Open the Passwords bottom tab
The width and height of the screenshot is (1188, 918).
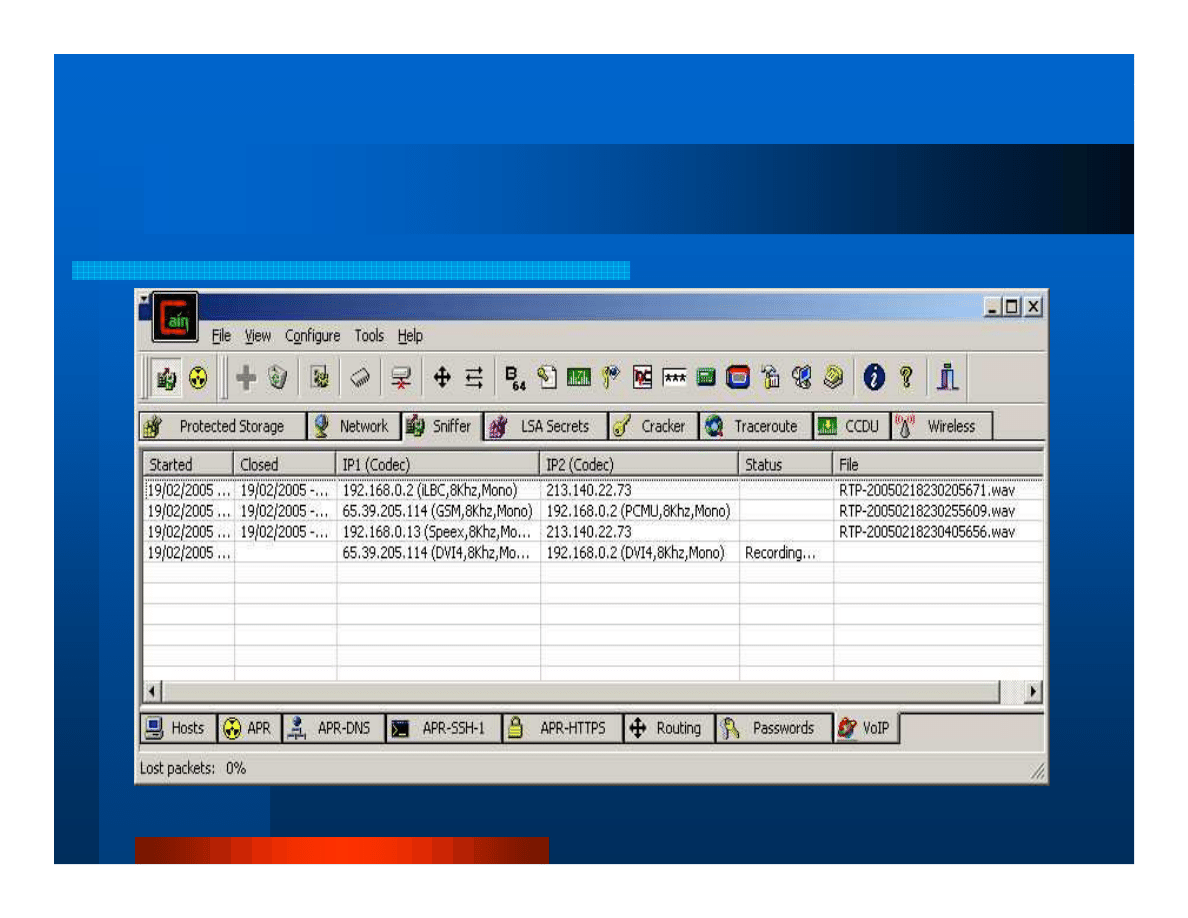click(x=771, y=729)
